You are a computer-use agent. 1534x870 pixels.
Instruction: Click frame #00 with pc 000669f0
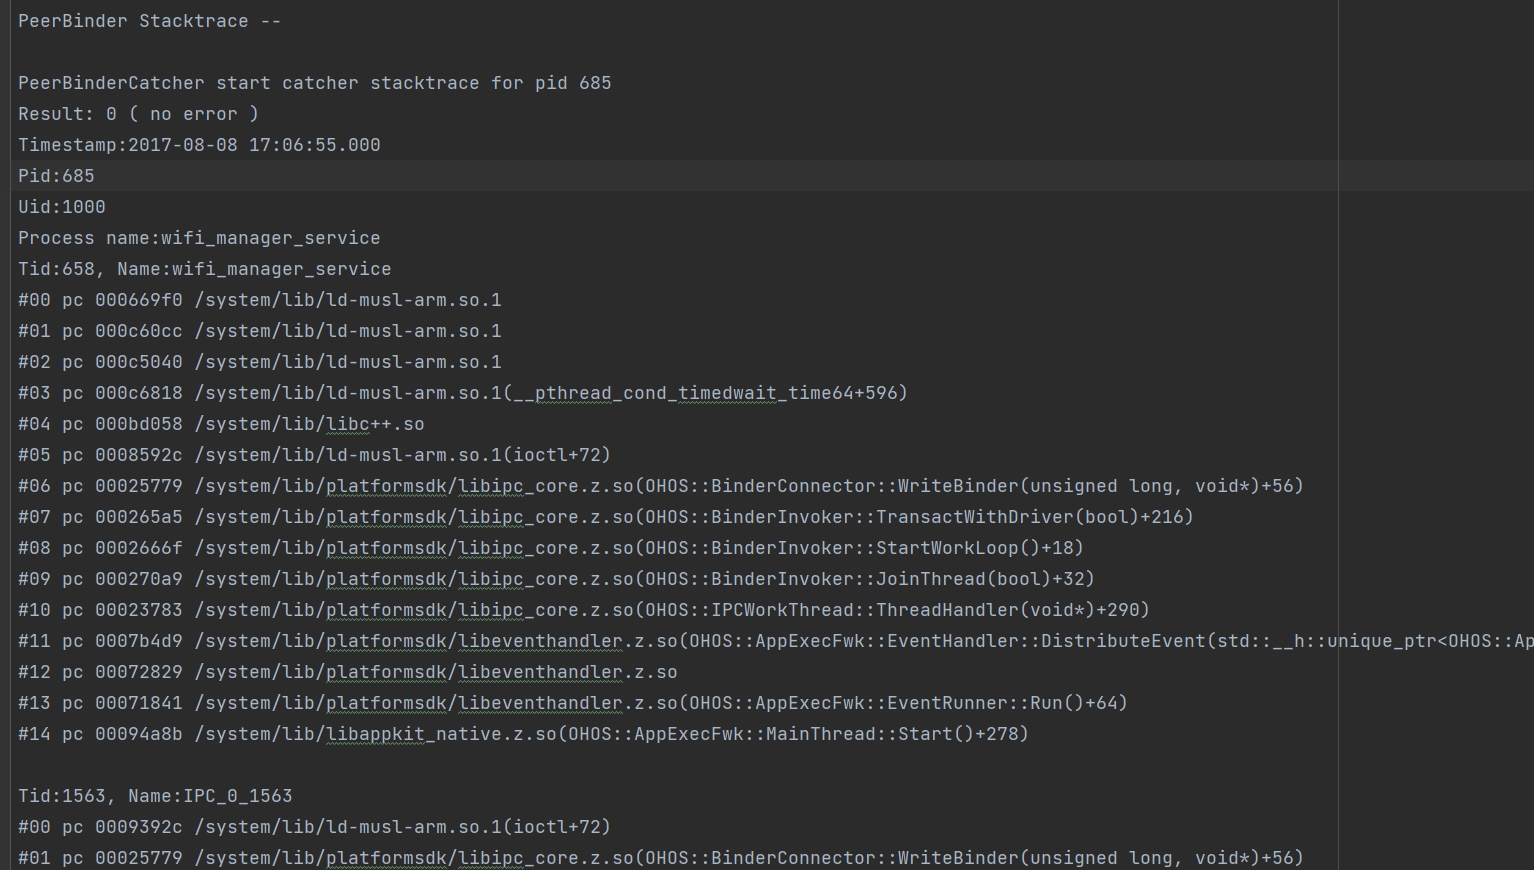[x=259, y=300]
